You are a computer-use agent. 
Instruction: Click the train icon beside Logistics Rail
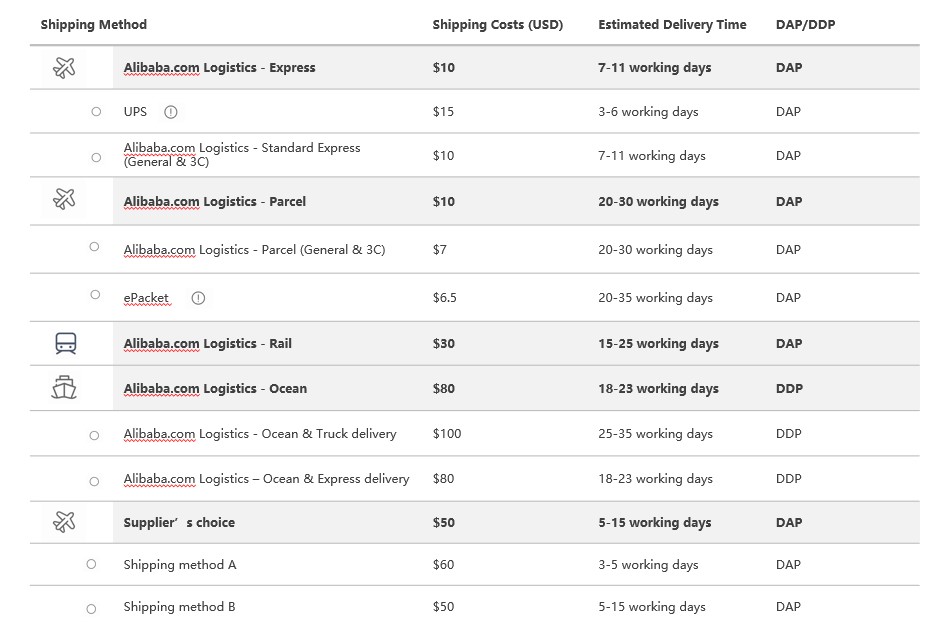pos(66,343)
